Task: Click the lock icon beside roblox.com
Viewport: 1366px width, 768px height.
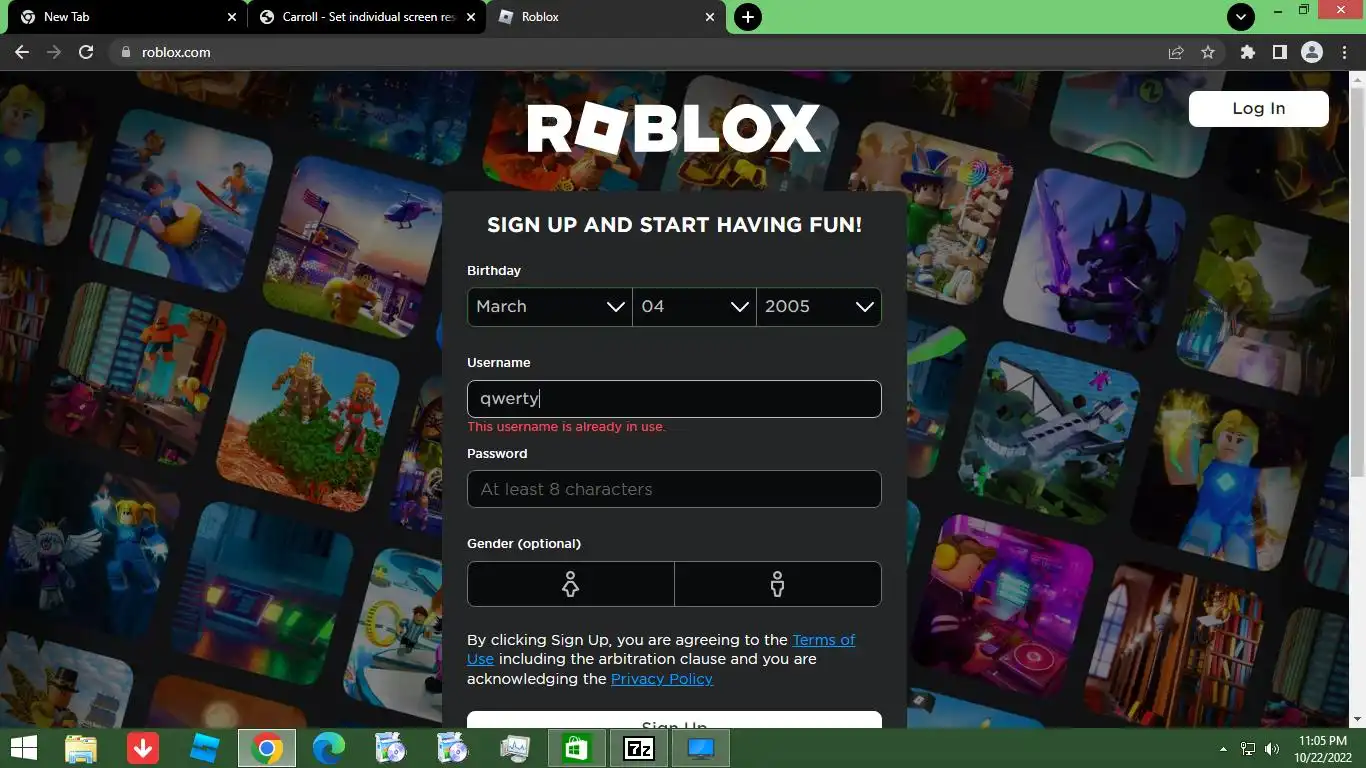Action: point(125,52)
